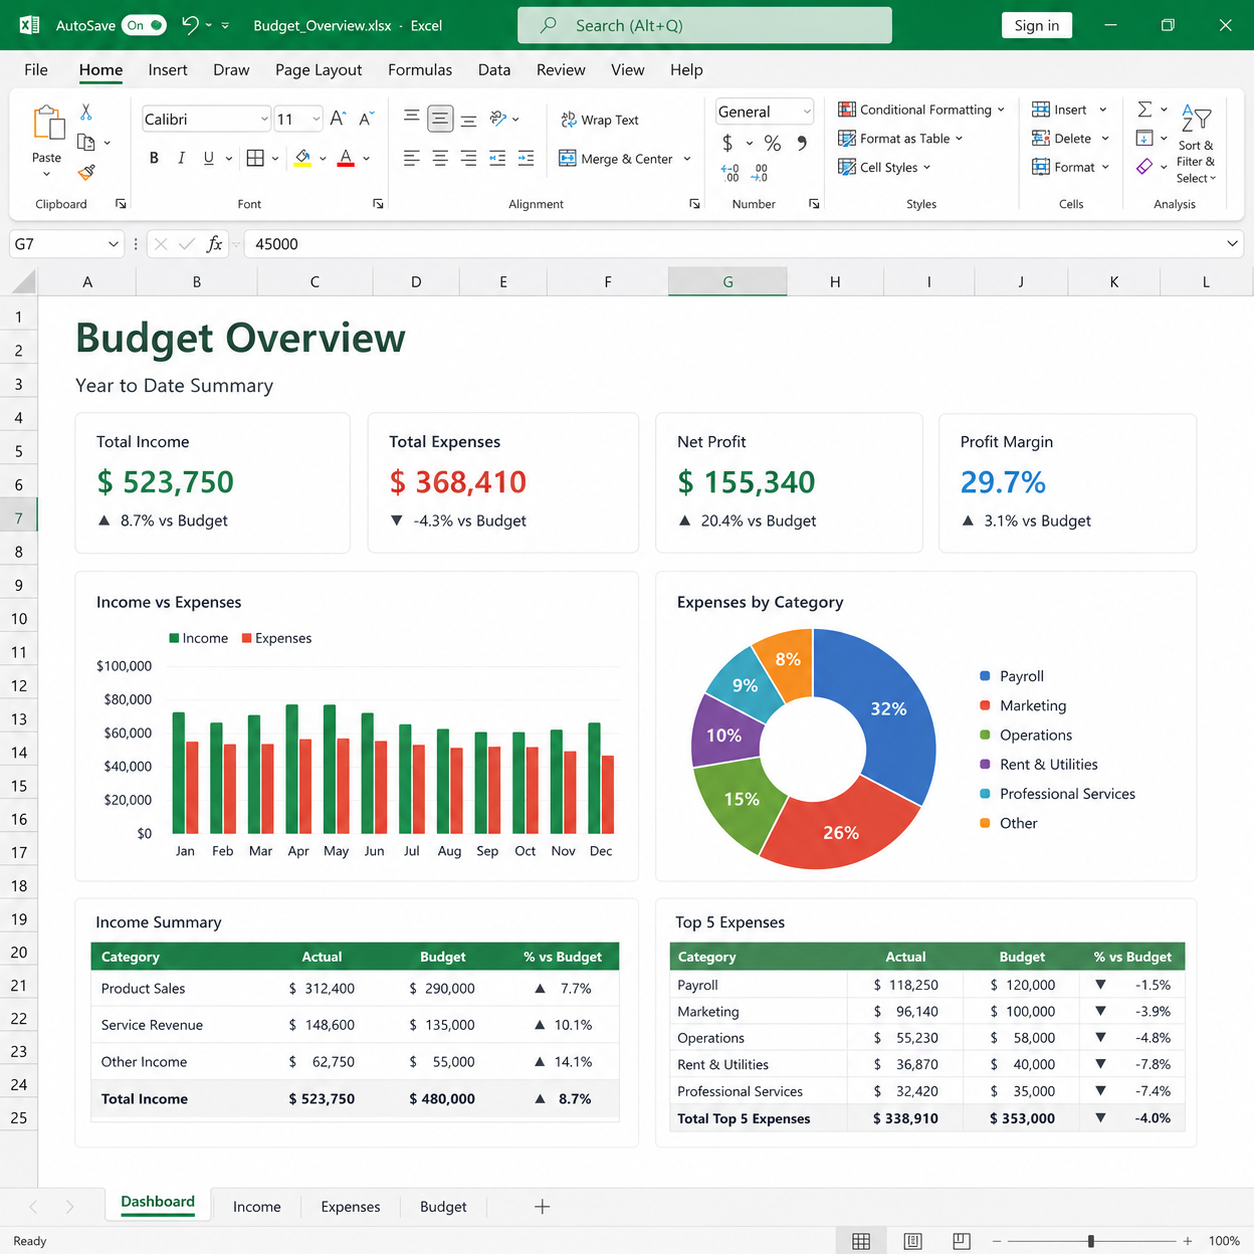Screen dimensions: 1254x1254
Task: Align text right in the cell
Action: pos(468,158)
